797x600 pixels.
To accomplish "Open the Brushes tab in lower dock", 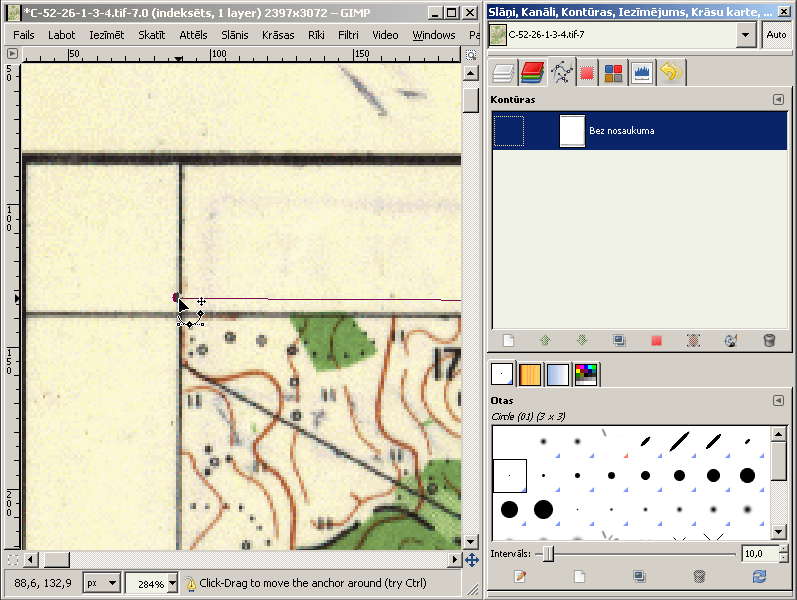I will tap(502, 374).
